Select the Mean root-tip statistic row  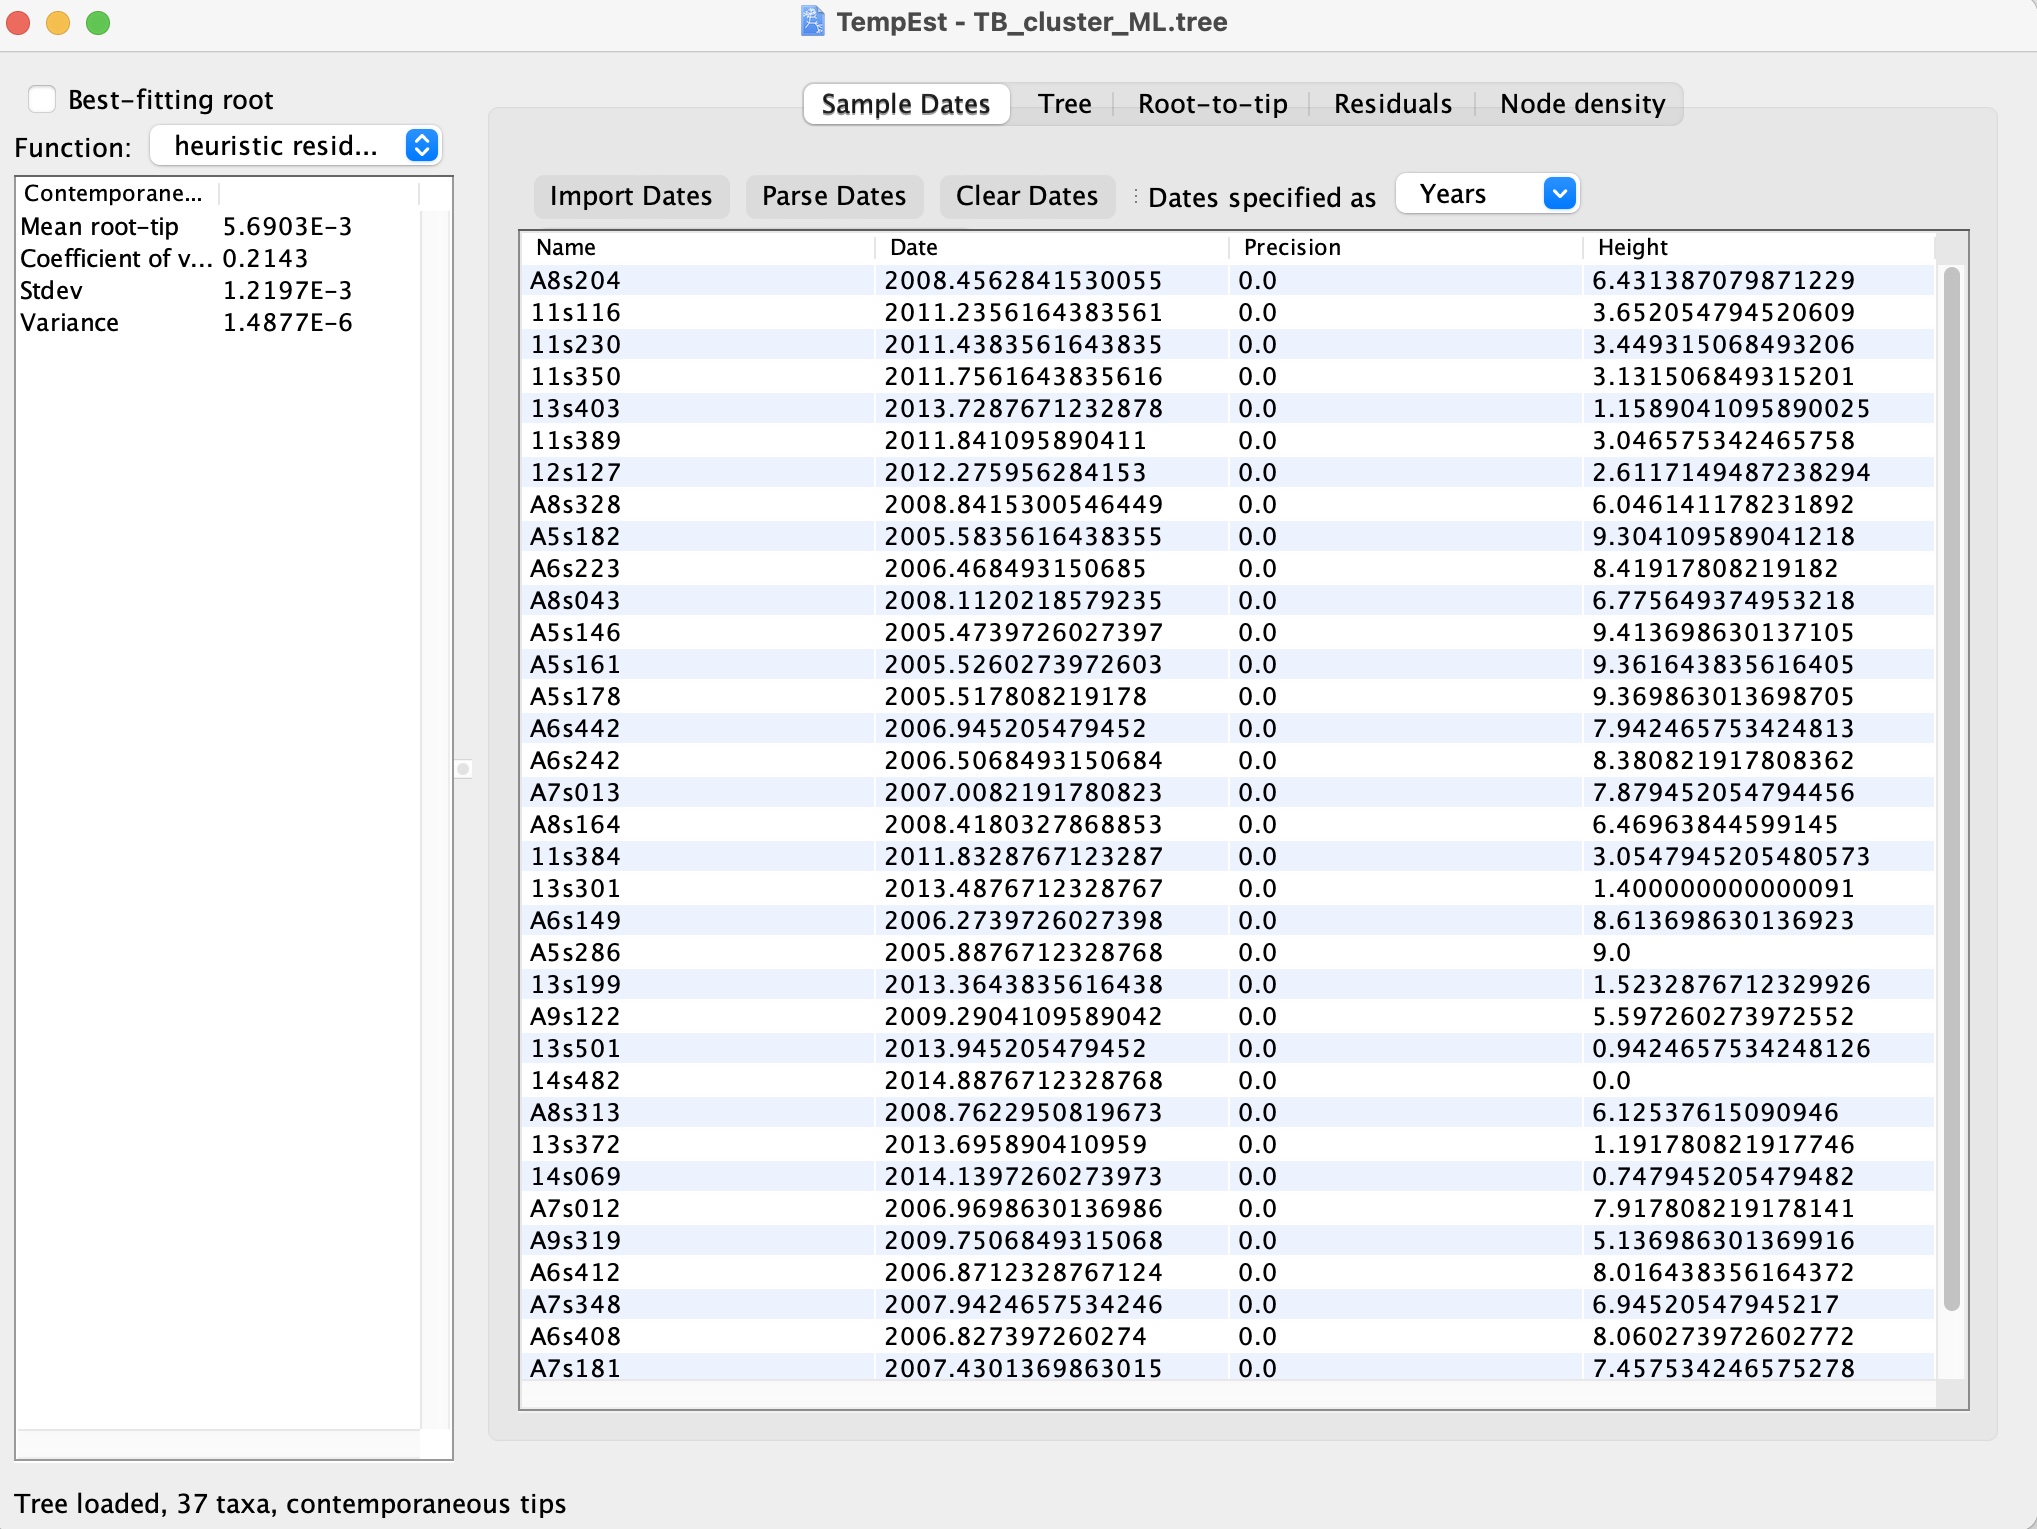point(219,226)
